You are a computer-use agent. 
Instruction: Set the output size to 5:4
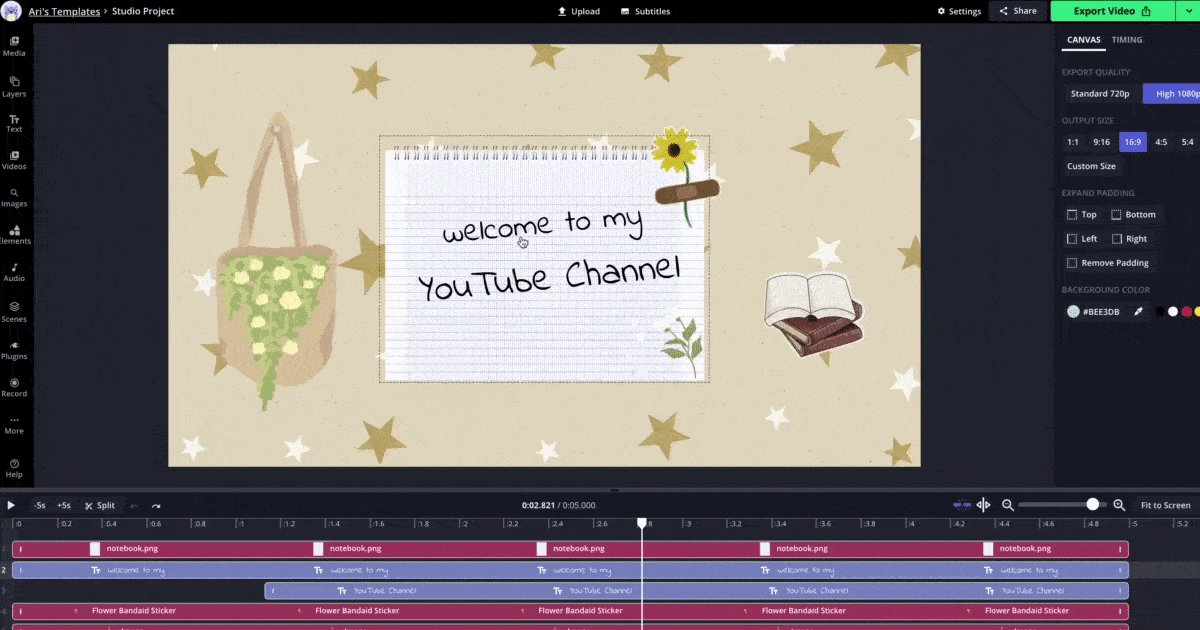tap(1188, 142)
